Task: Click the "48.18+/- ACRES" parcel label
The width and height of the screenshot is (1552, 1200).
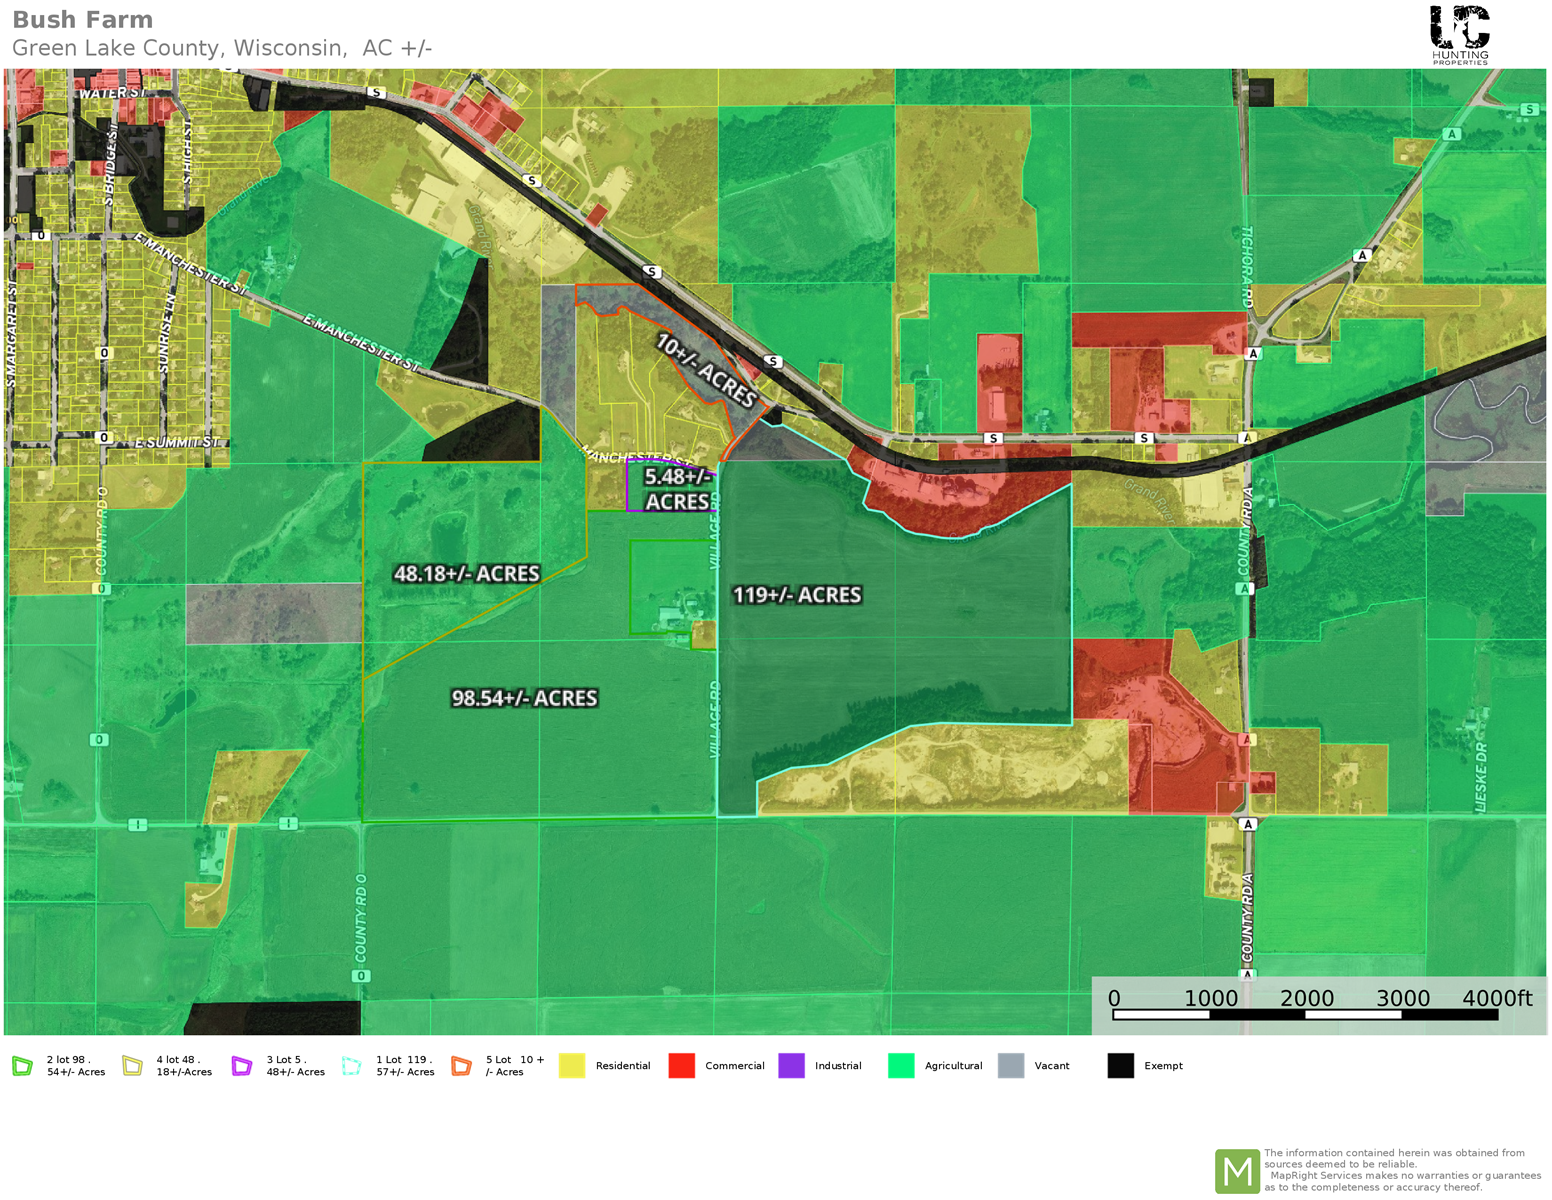Action: coord(466,574)
